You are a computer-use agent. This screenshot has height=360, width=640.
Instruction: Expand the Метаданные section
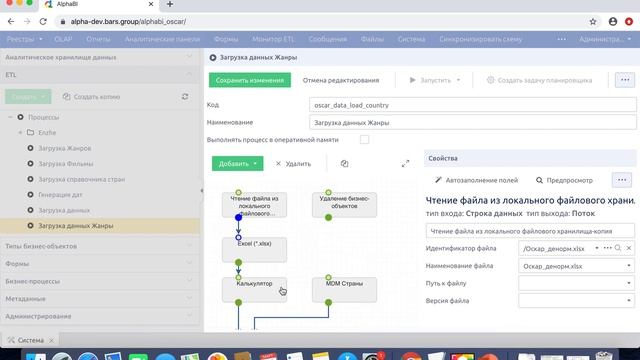pos(100,299)
